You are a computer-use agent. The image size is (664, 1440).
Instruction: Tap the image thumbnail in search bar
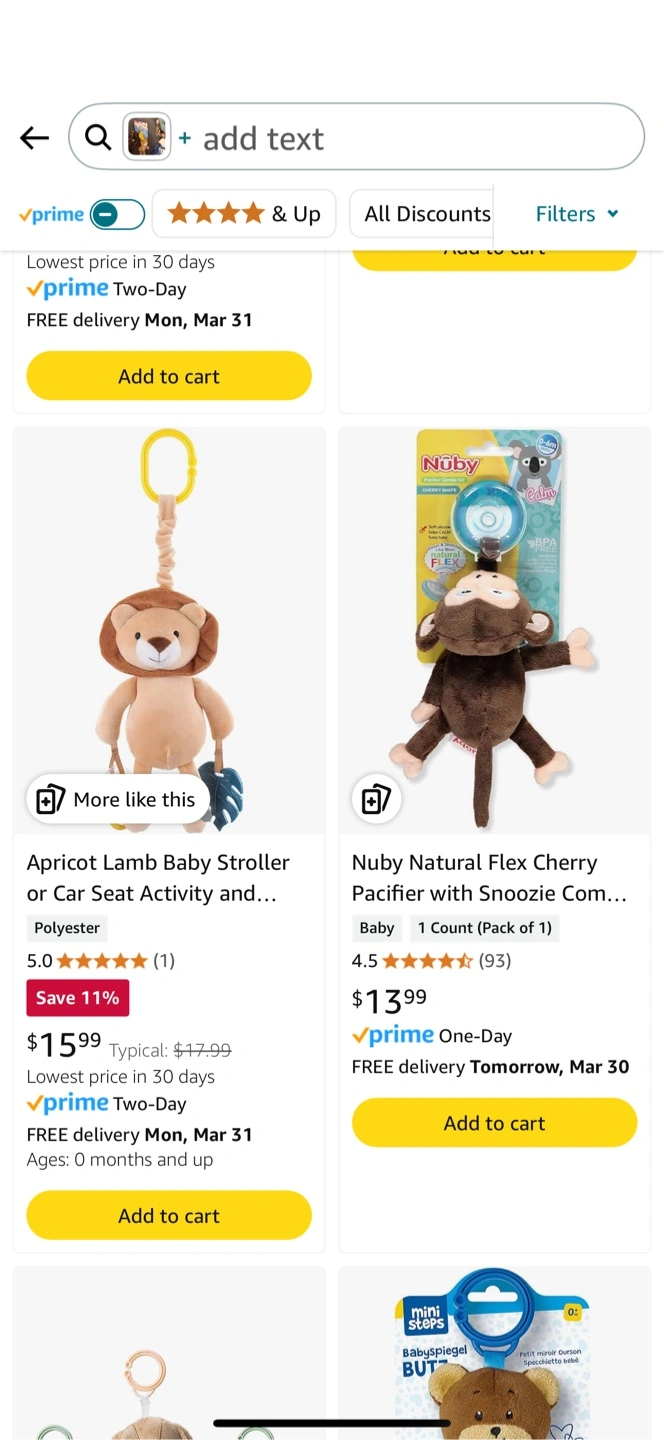pyautogui.click(x=146, y=138)
